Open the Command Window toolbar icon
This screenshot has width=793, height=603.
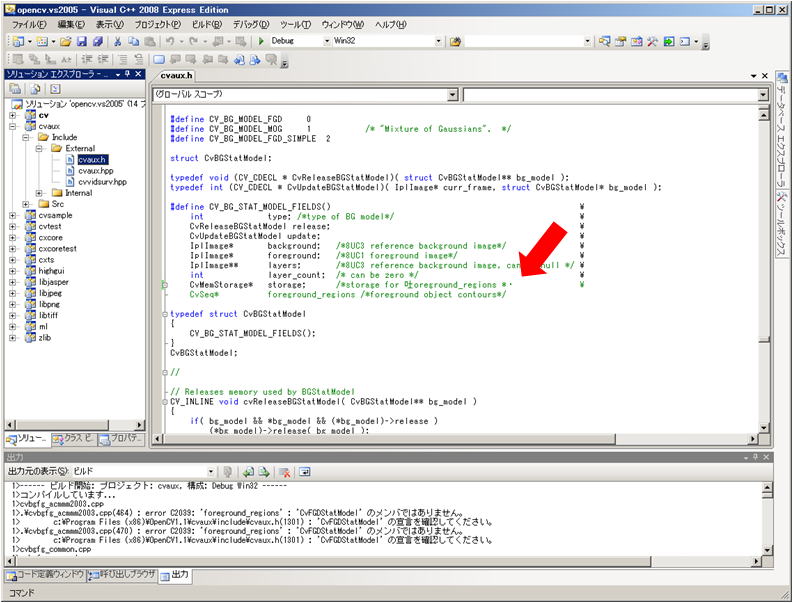(x=685, y=41)
